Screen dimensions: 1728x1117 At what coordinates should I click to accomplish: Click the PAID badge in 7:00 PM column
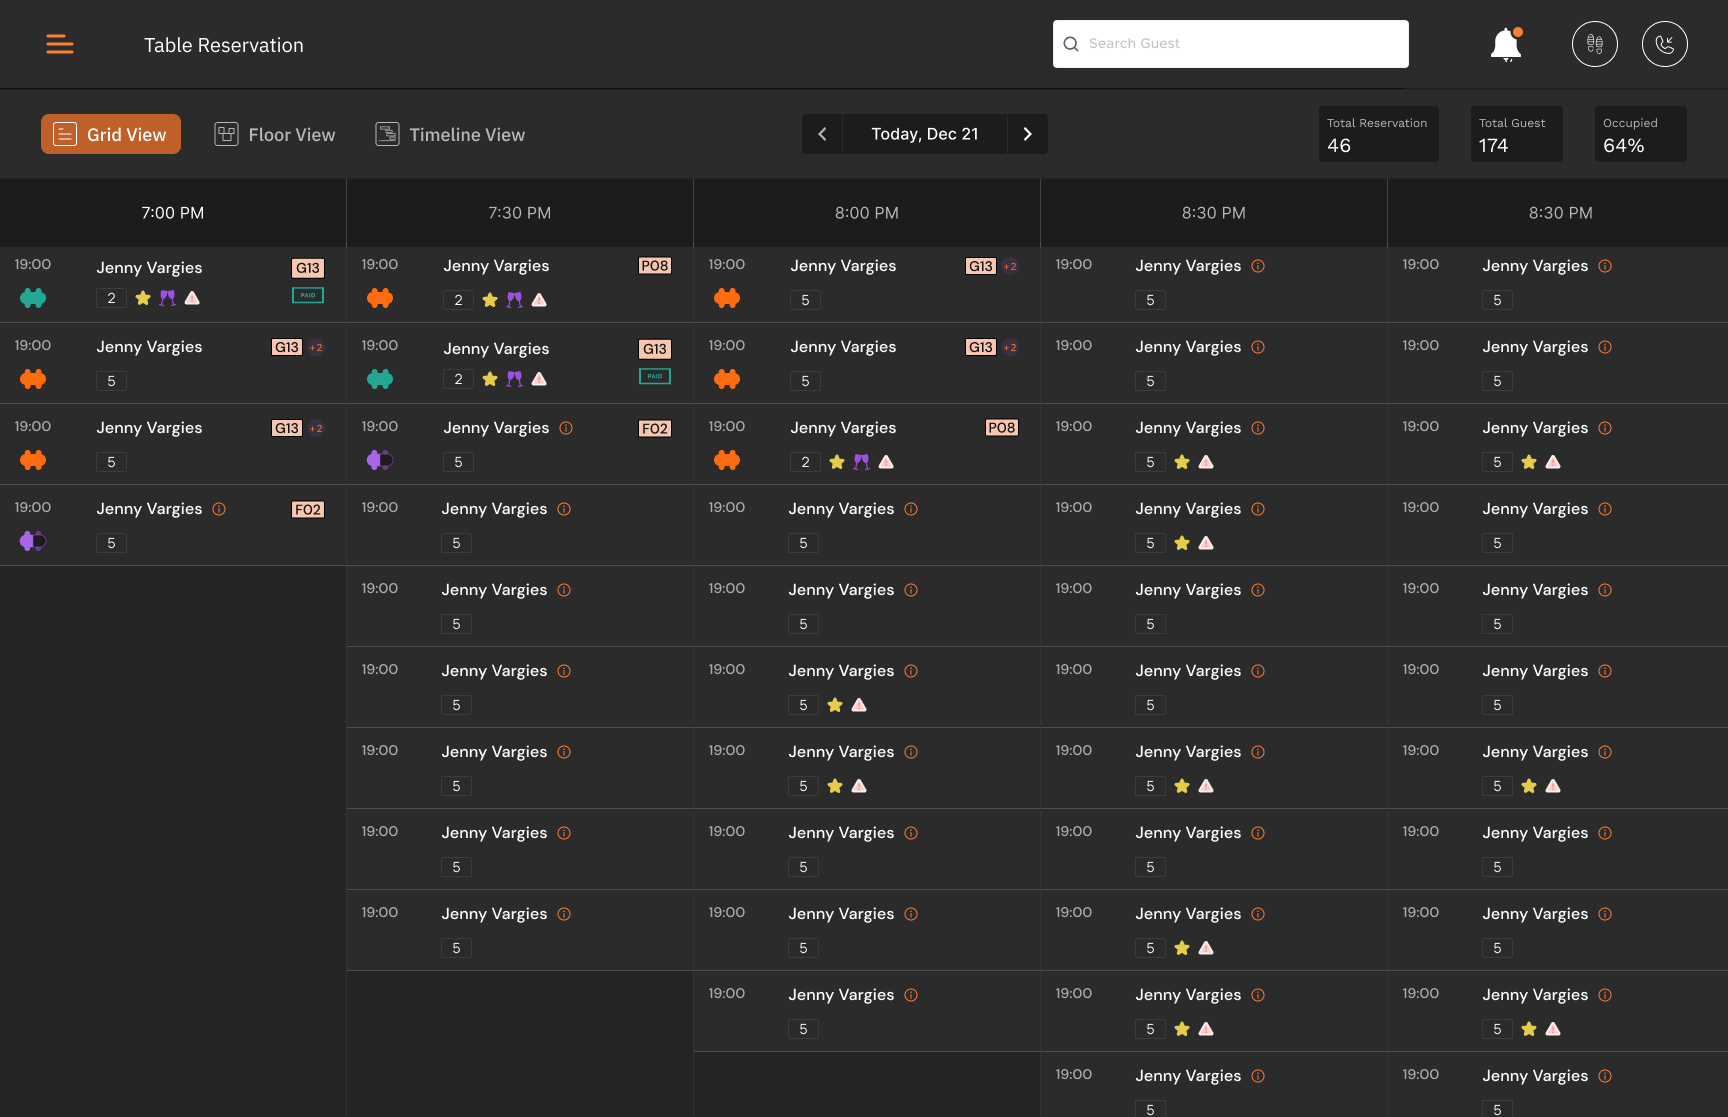pos(308,295)
